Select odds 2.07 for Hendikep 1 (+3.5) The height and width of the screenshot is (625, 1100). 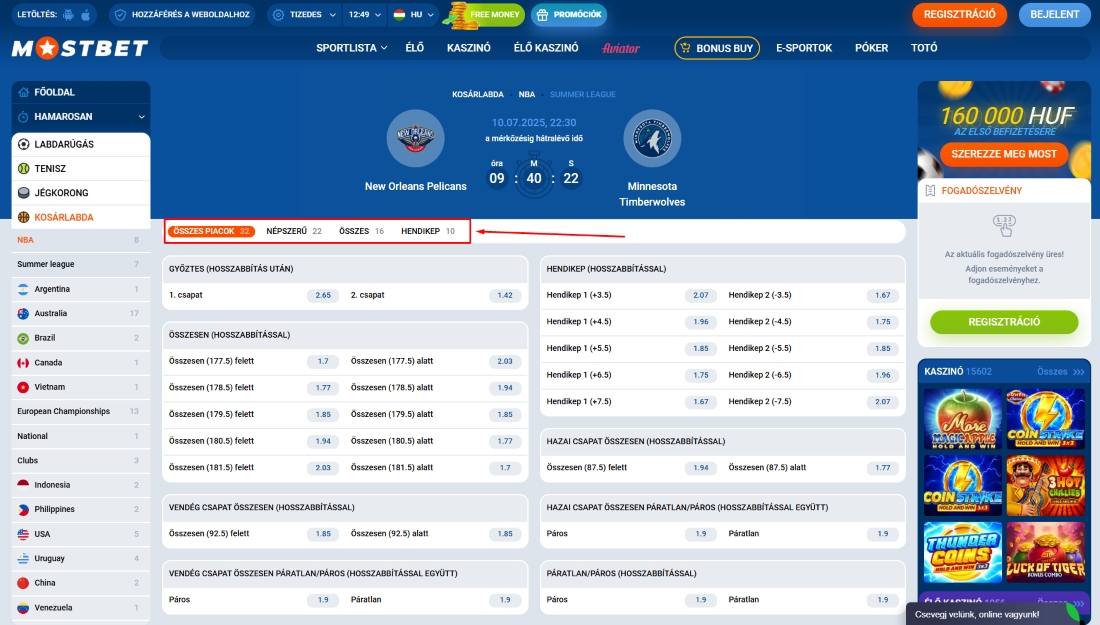701,295
